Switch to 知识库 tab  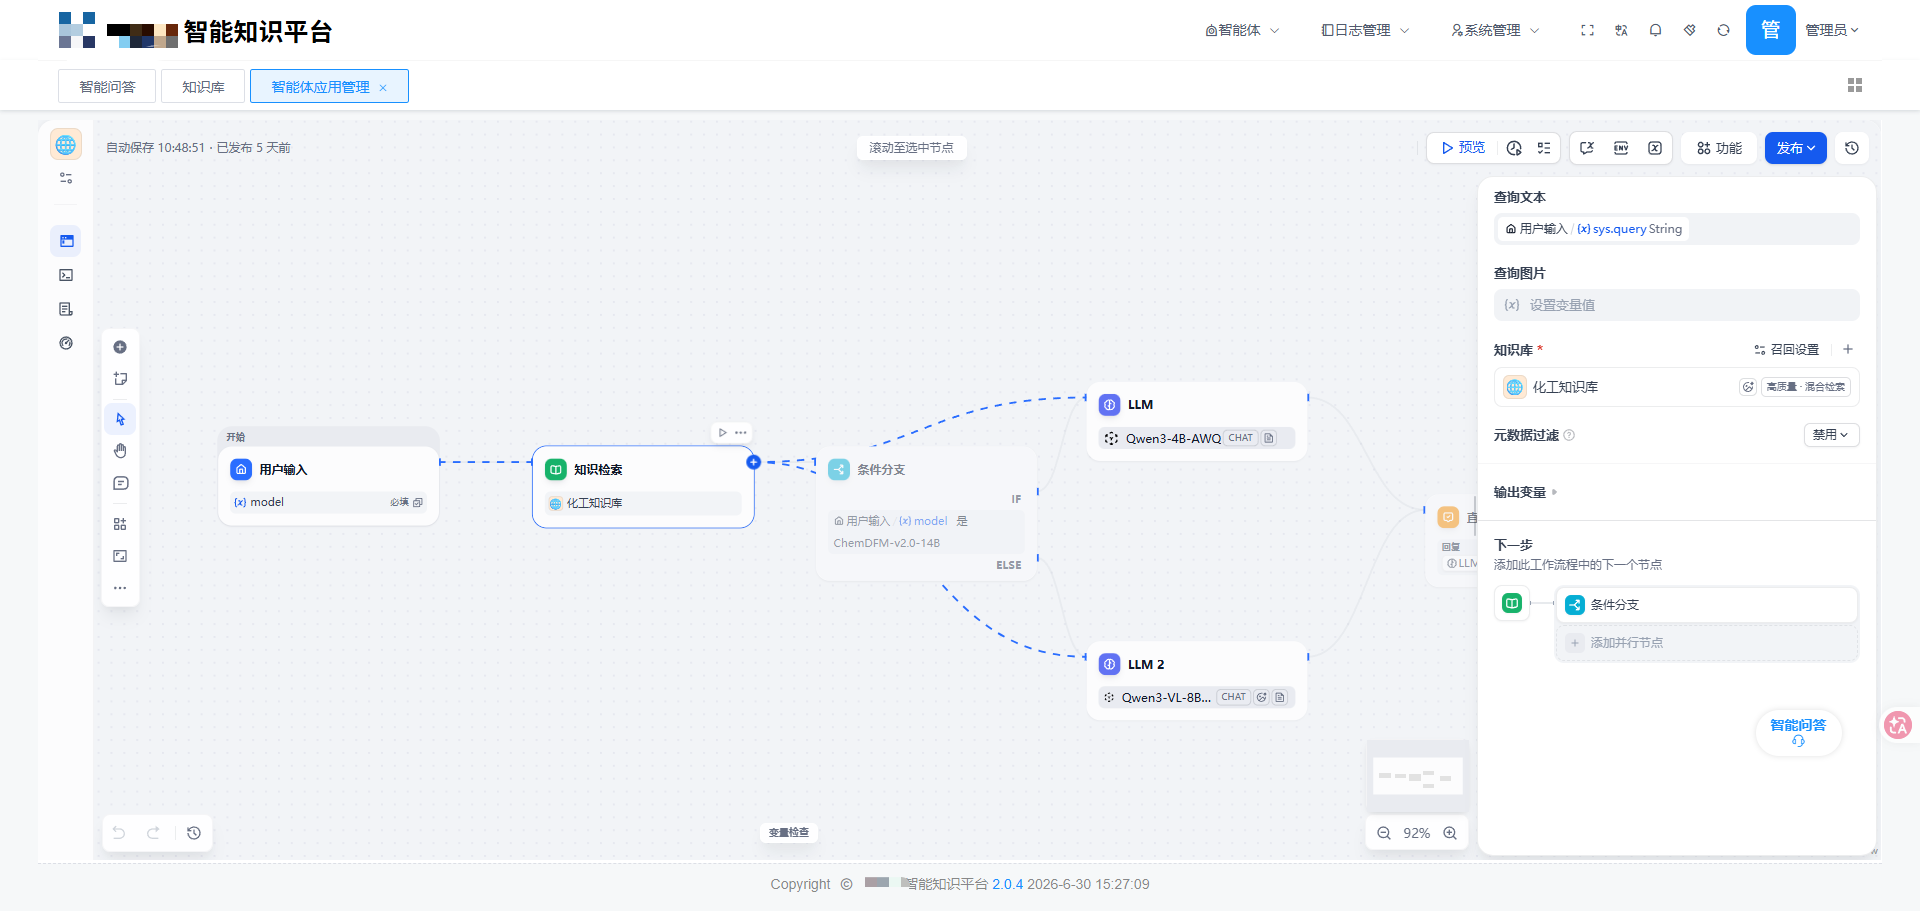(x=203, y=86)
